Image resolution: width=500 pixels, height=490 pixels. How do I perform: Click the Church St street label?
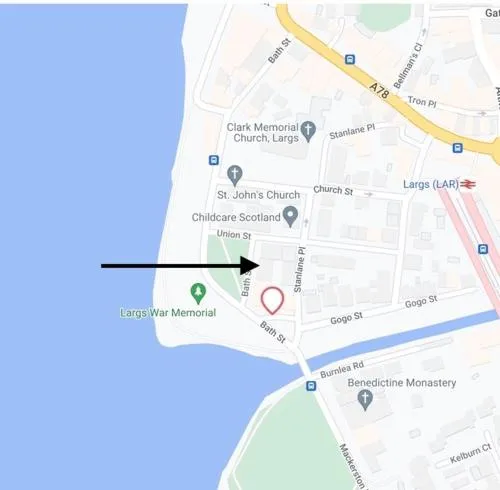pyautogui.click(x=333, y=190)
